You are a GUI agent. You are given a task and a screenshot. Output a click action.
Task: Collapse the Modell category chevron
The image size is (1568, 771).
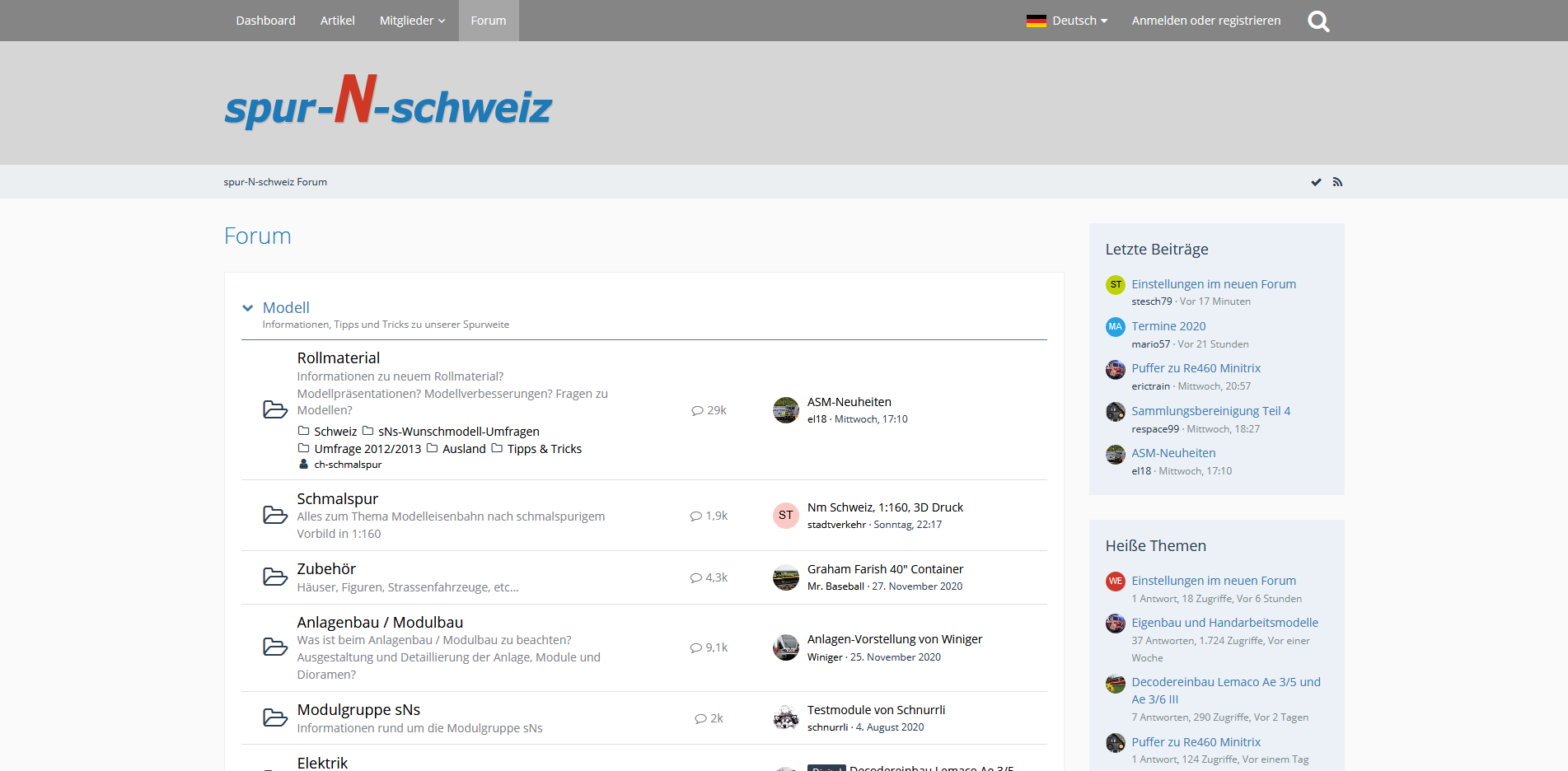coord(247,308)
